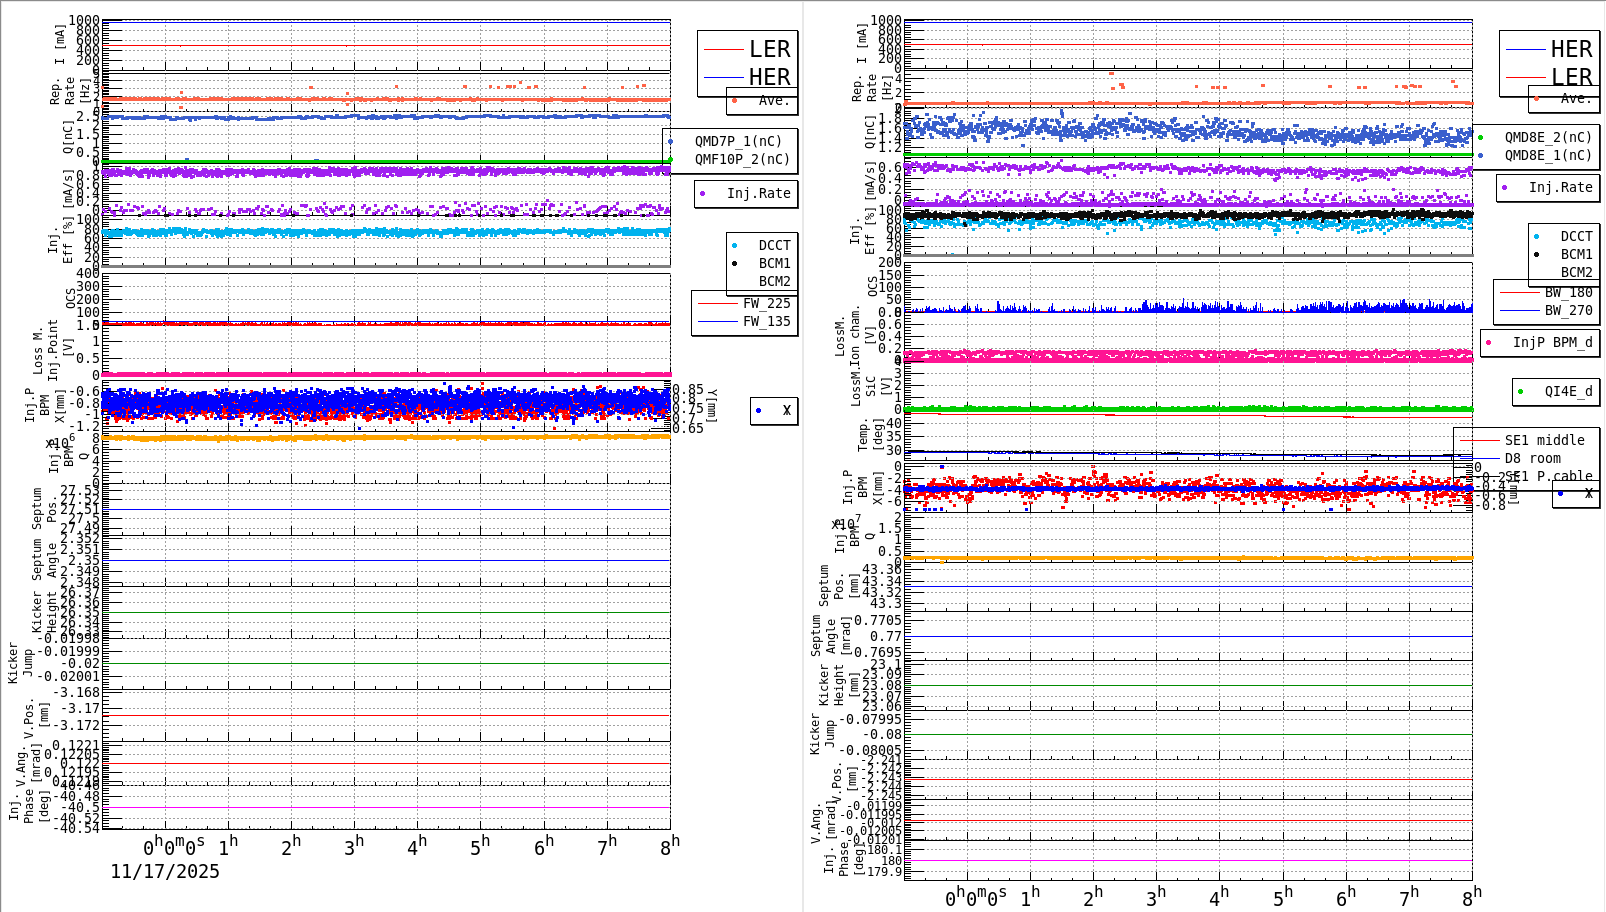
Task: Click the D8 room temperature legend
Action: [1532, 458]
